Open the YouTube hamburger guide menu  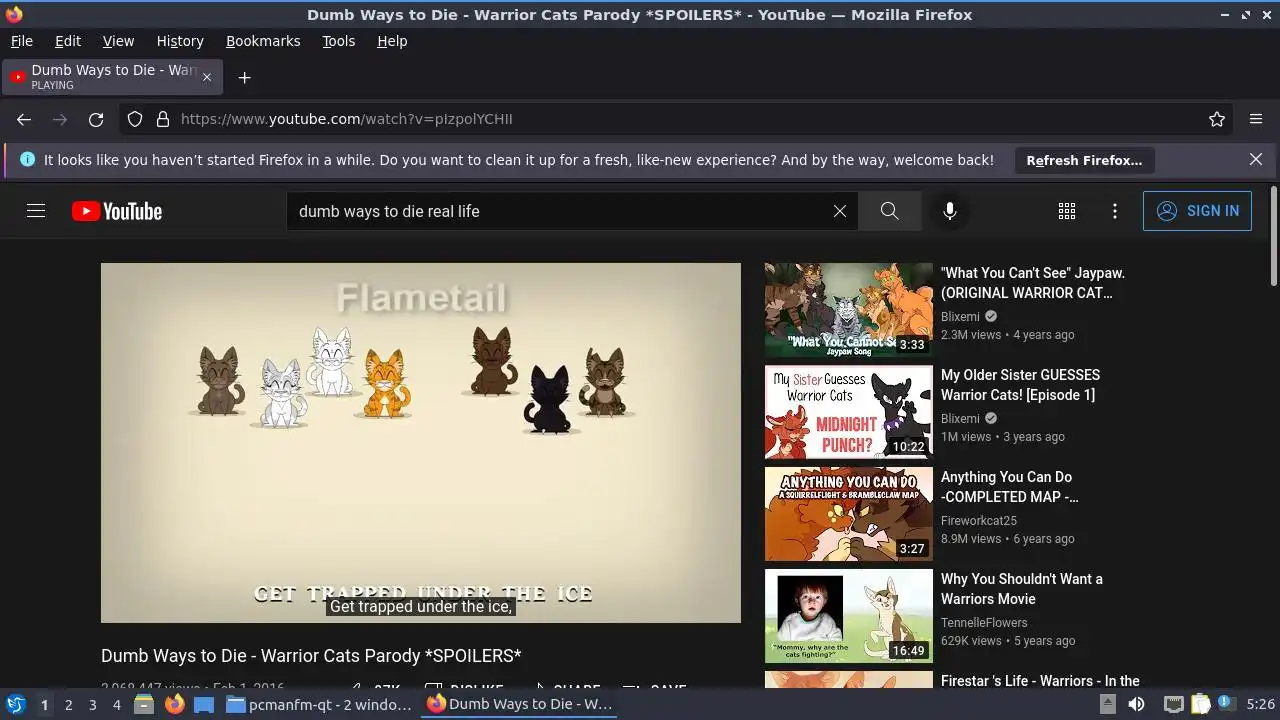click(x=36, y=211)
